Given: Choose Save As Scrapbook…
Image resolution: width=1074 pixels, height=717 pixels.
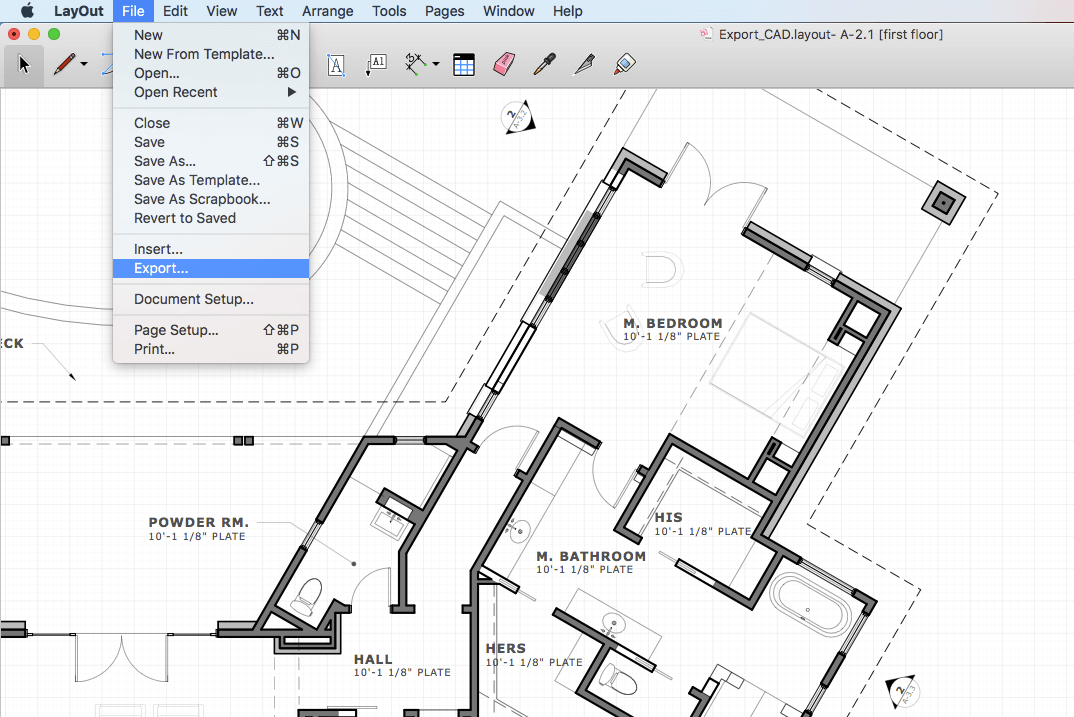Looking at the screenshot, I should point(211,199).
